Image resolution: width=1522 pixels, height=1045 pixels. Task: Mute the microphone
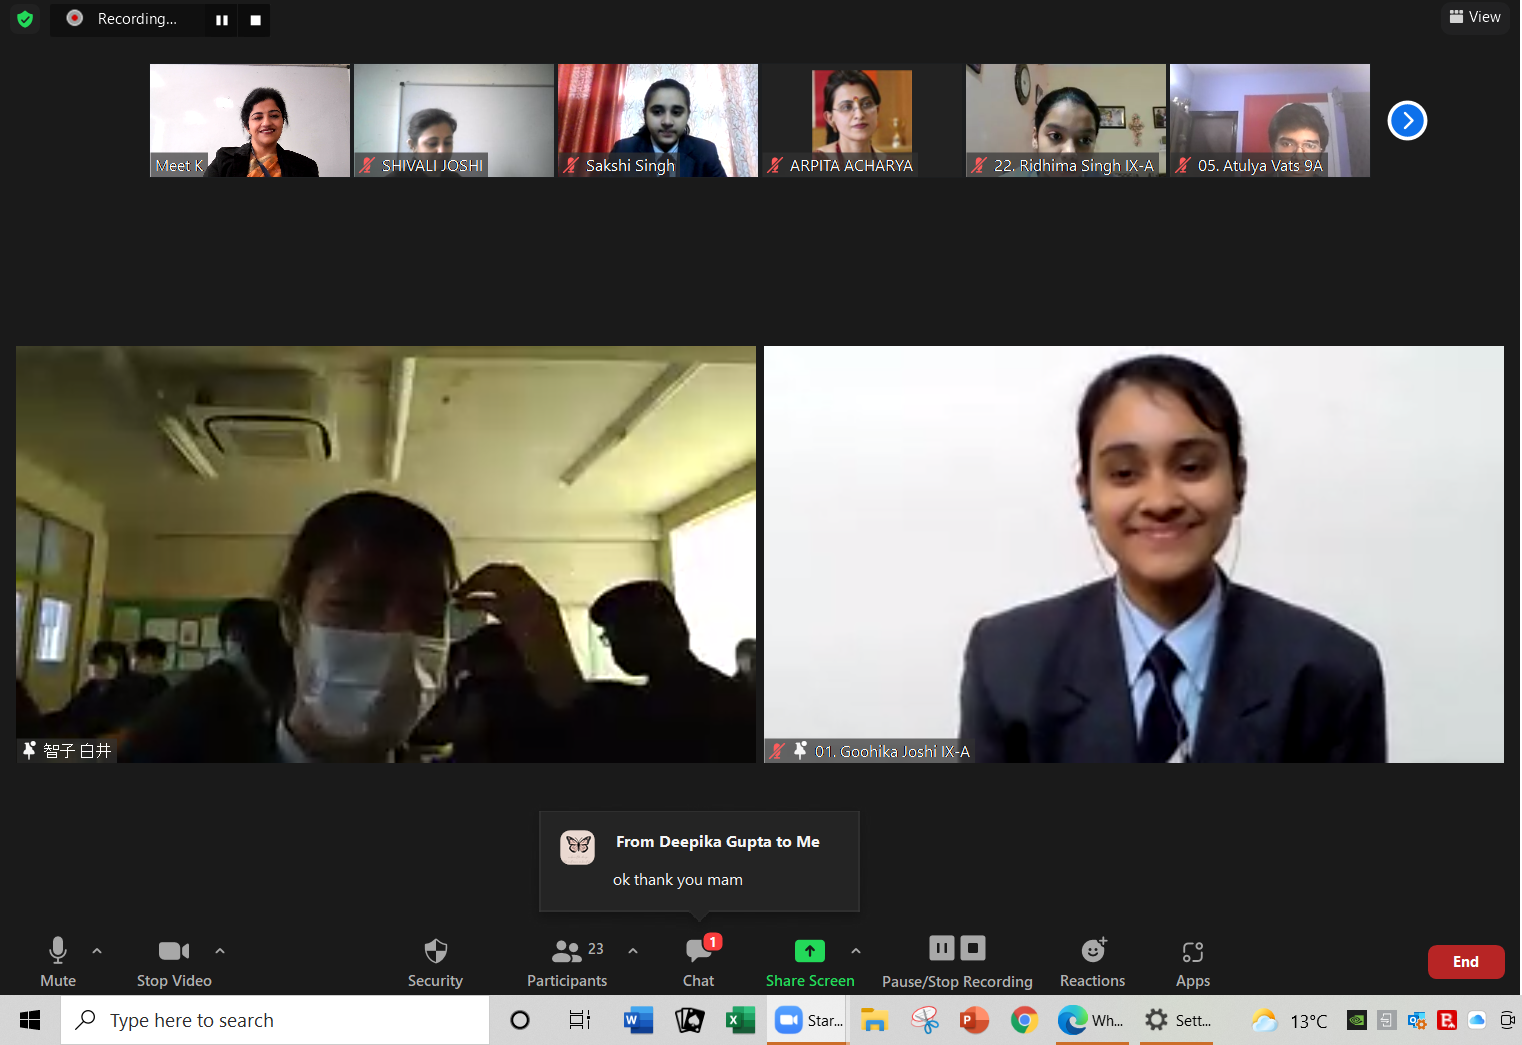pyautogui.click(x=58, y=962)
